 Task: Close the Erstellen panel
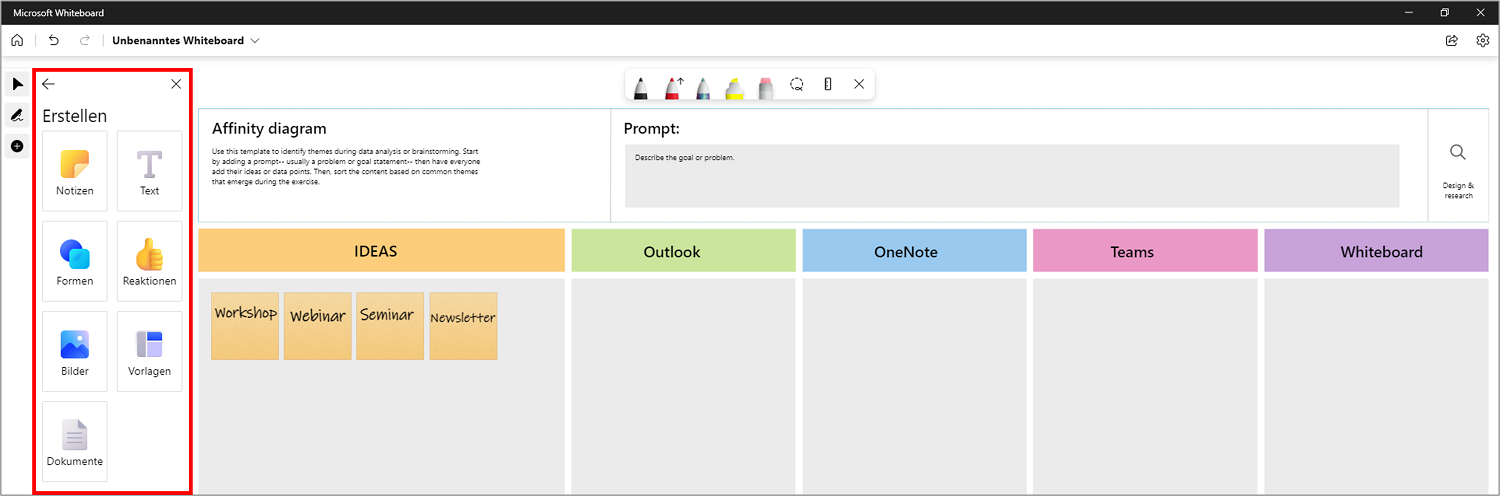[176, 84]
